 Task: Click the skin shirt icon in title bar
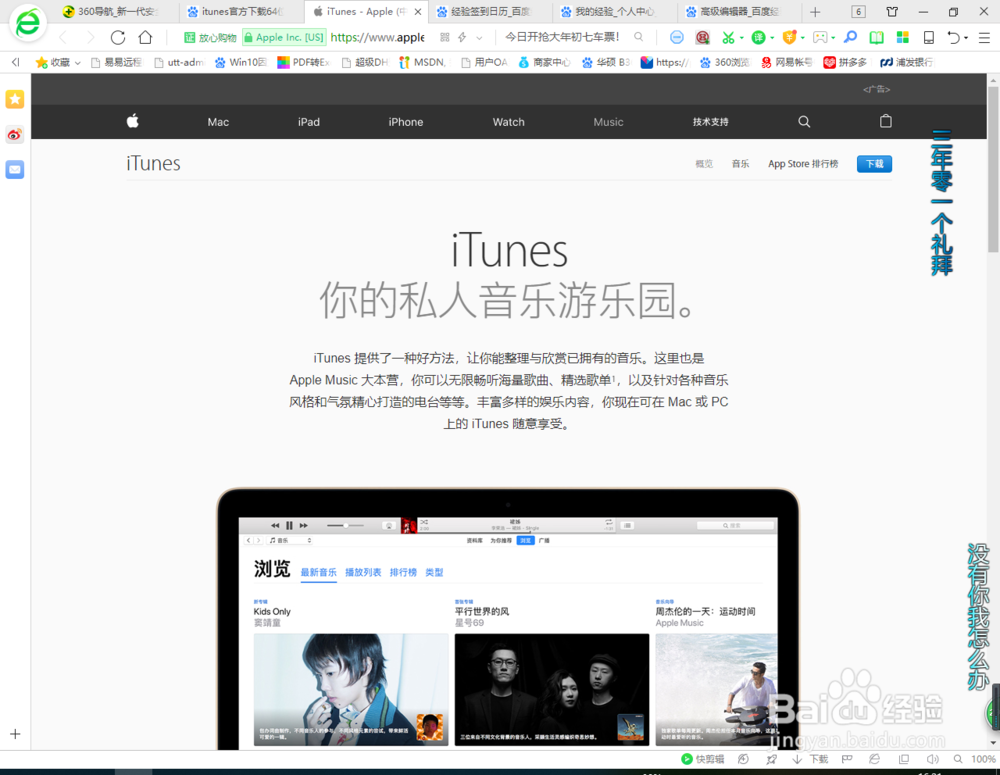892,11
